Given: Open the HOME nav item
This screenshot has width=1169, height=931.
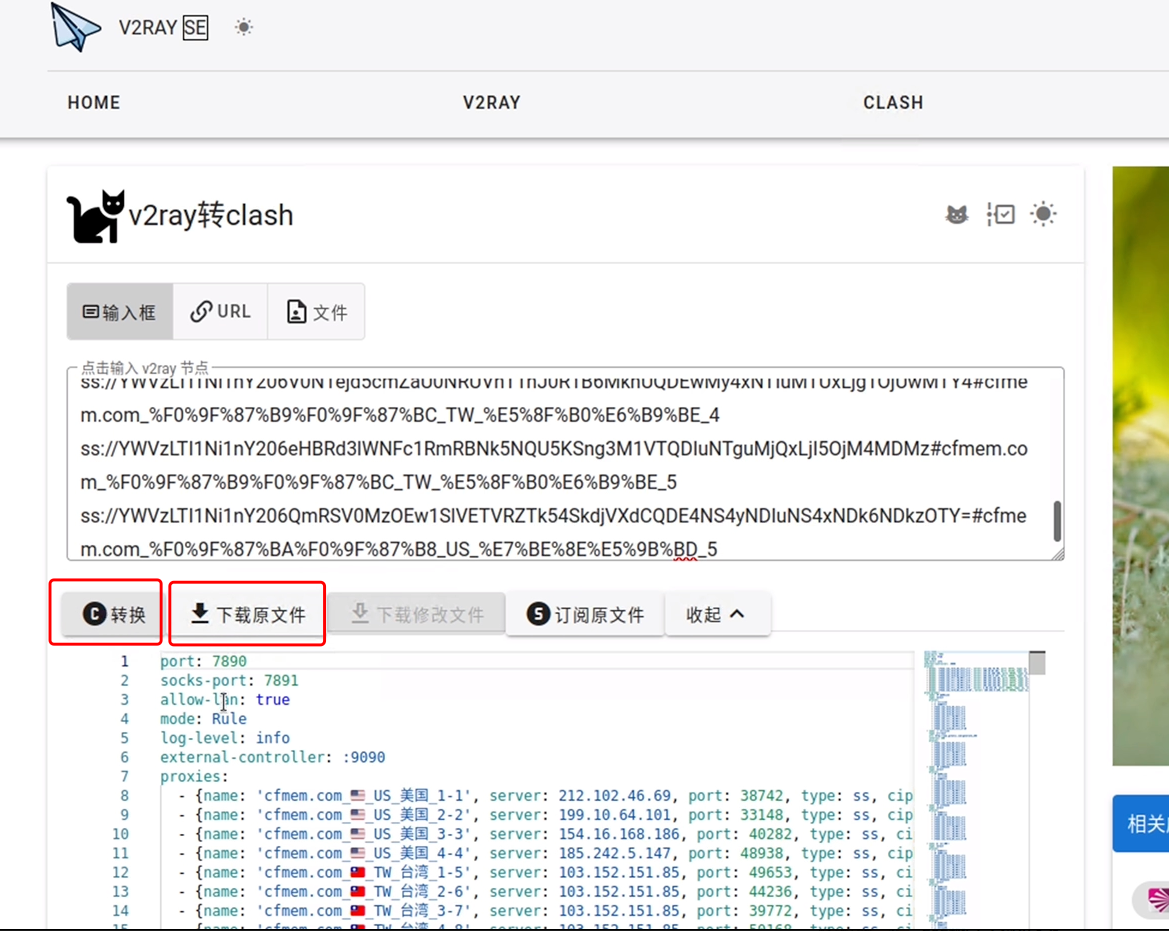Looking at the screenshot, I should click(94, 102).
